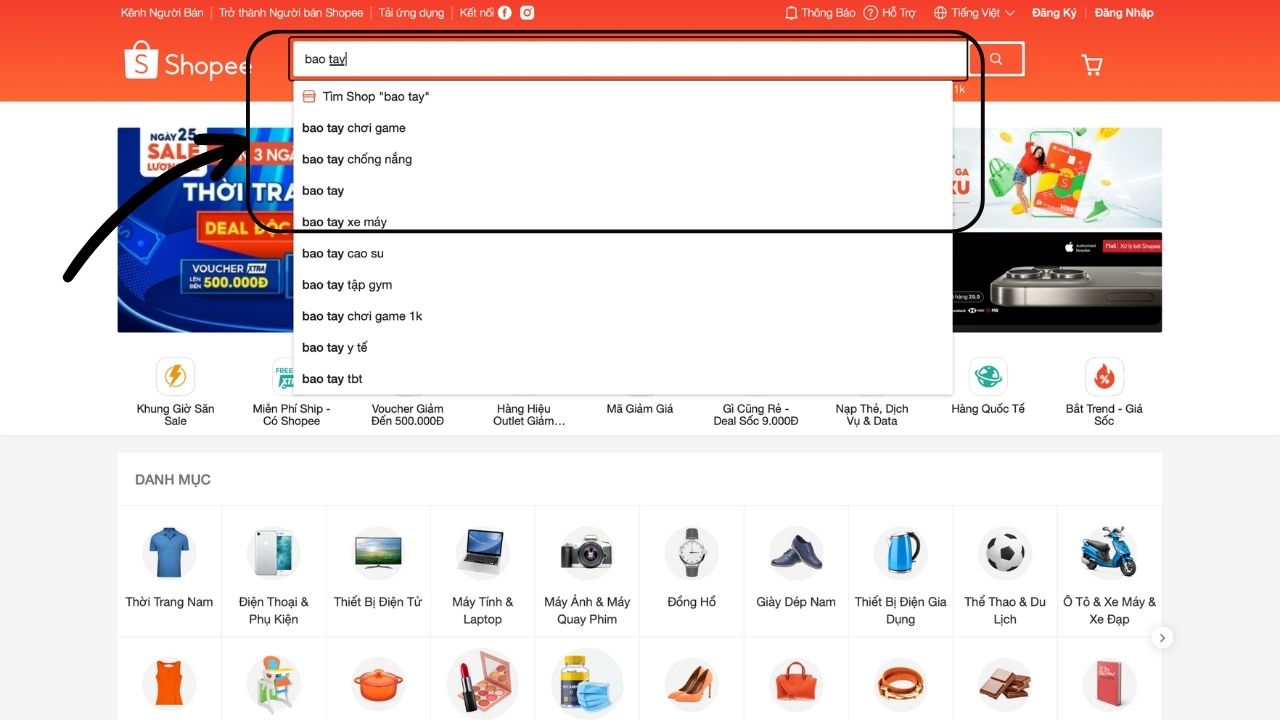Open the Hỗ Trợ help link

pyautogui.click(x=889, y=13)
